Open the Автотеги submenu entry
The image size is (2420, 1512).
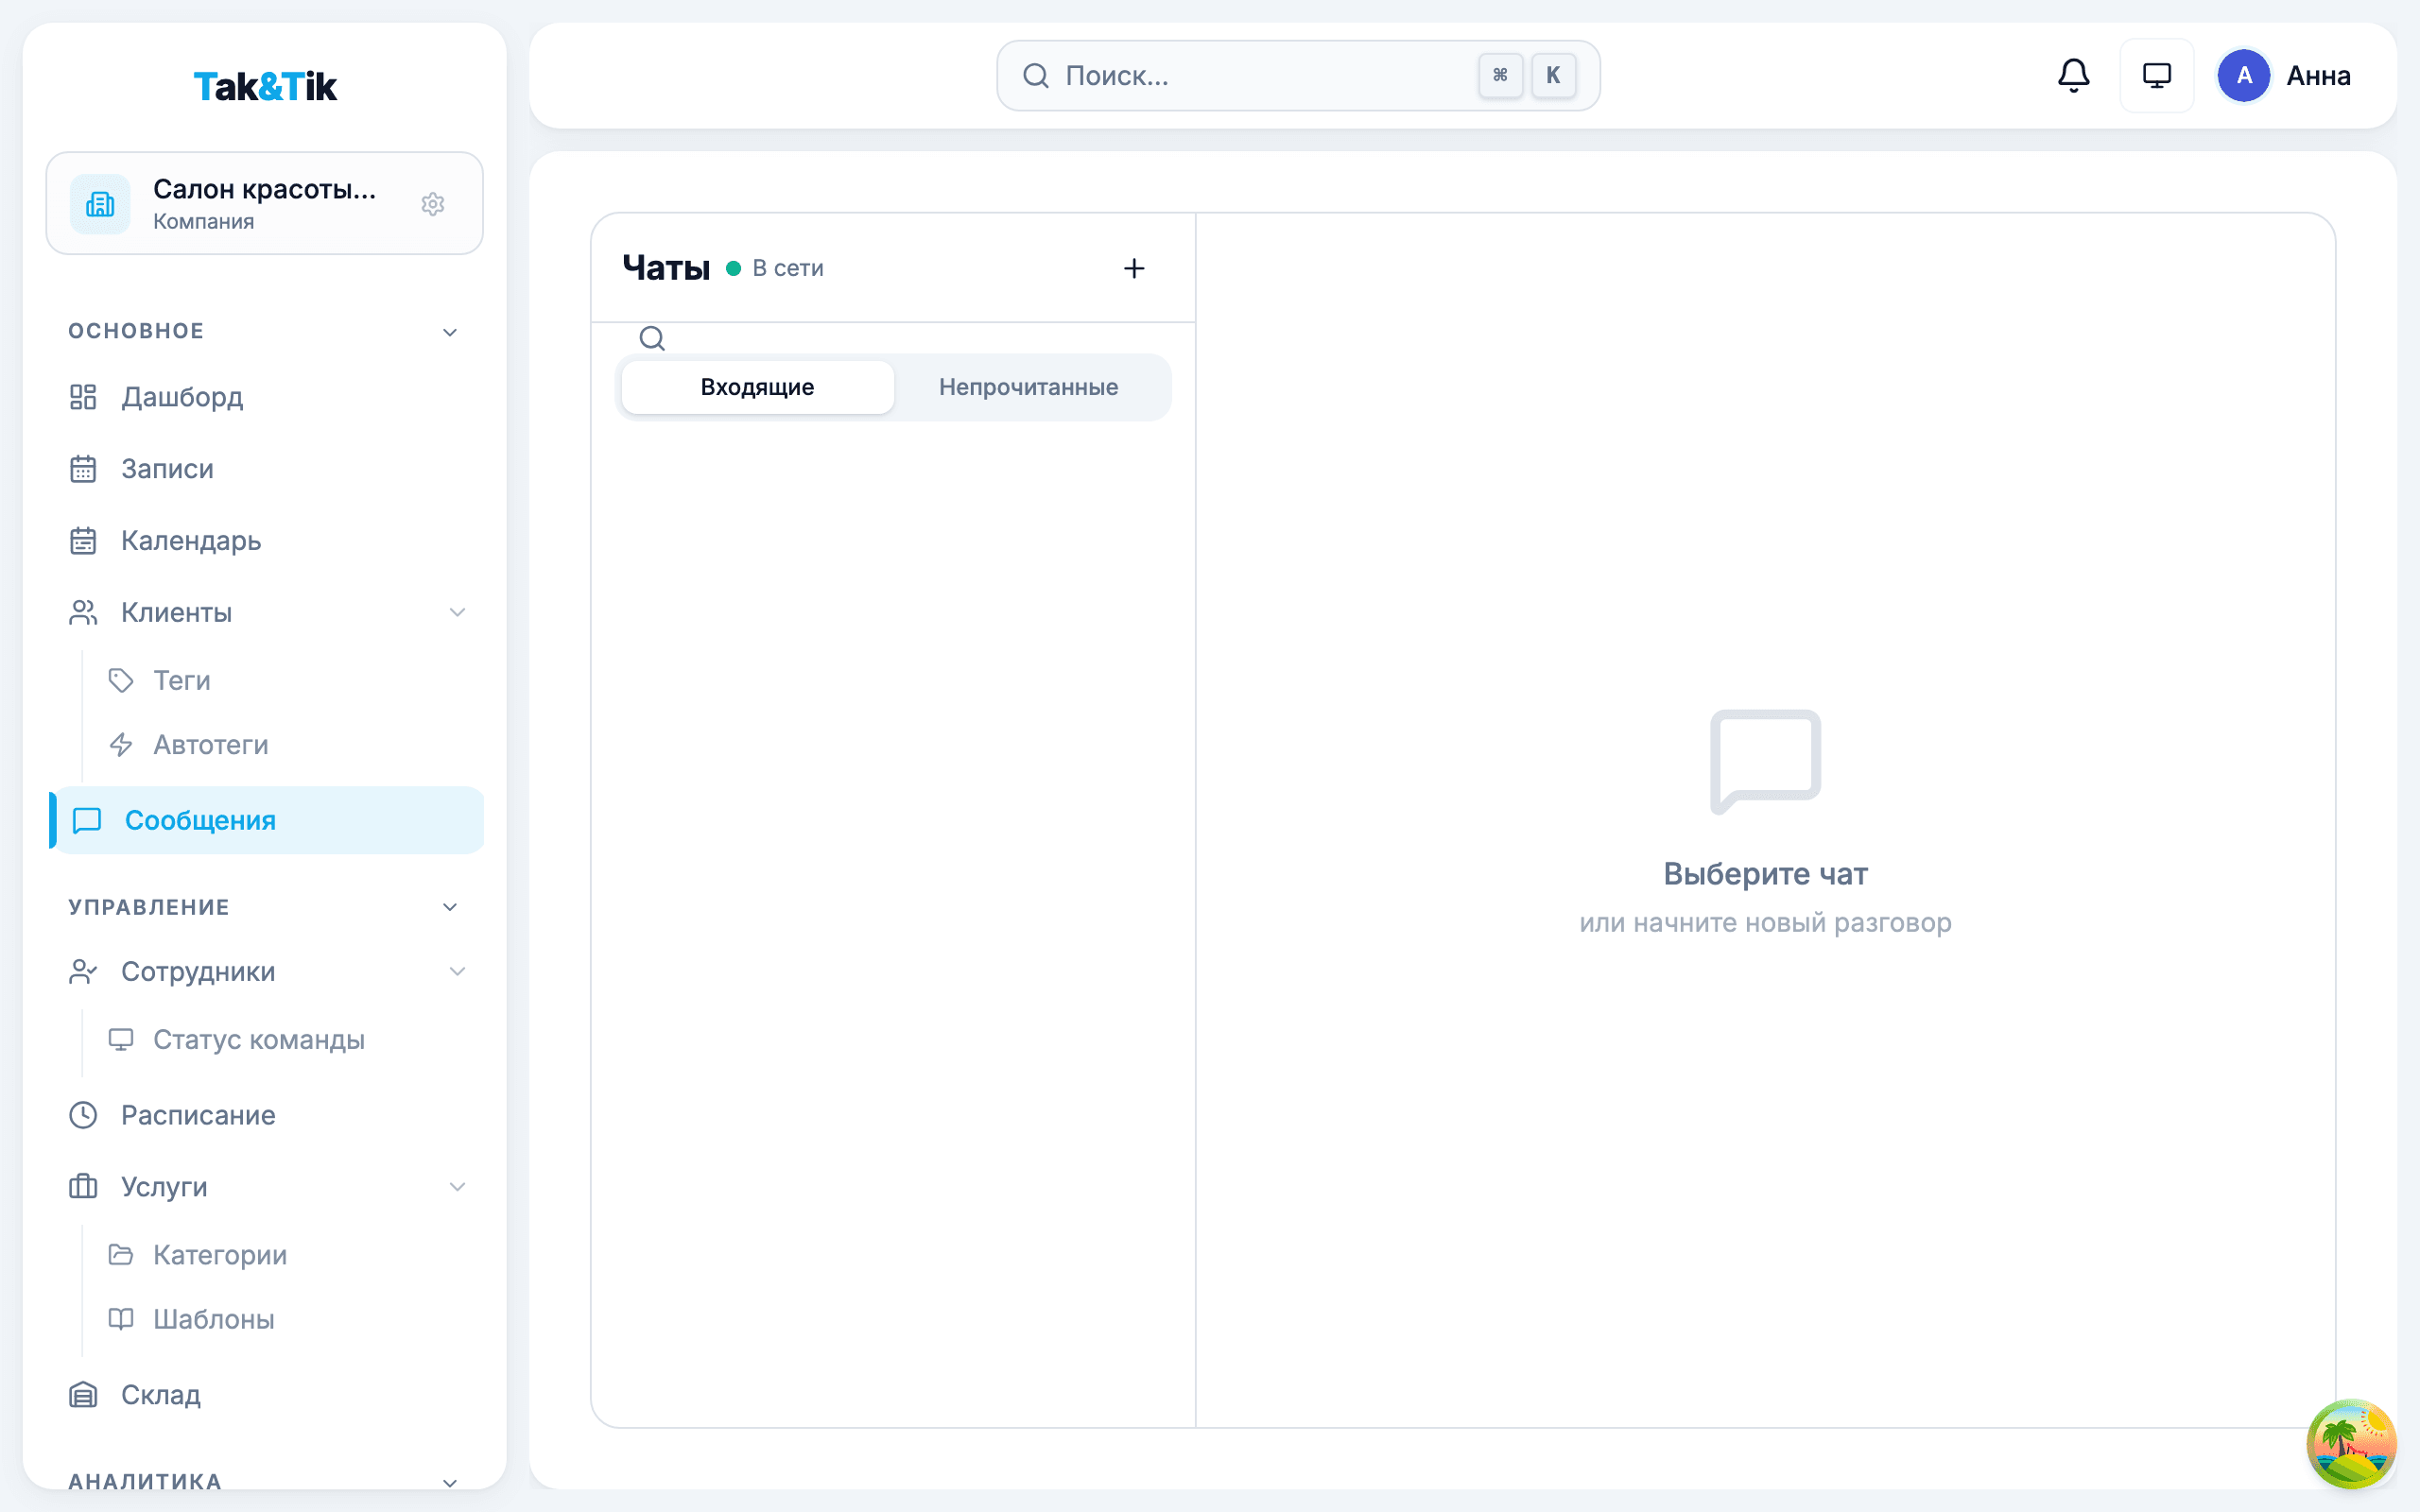point(210,745)
